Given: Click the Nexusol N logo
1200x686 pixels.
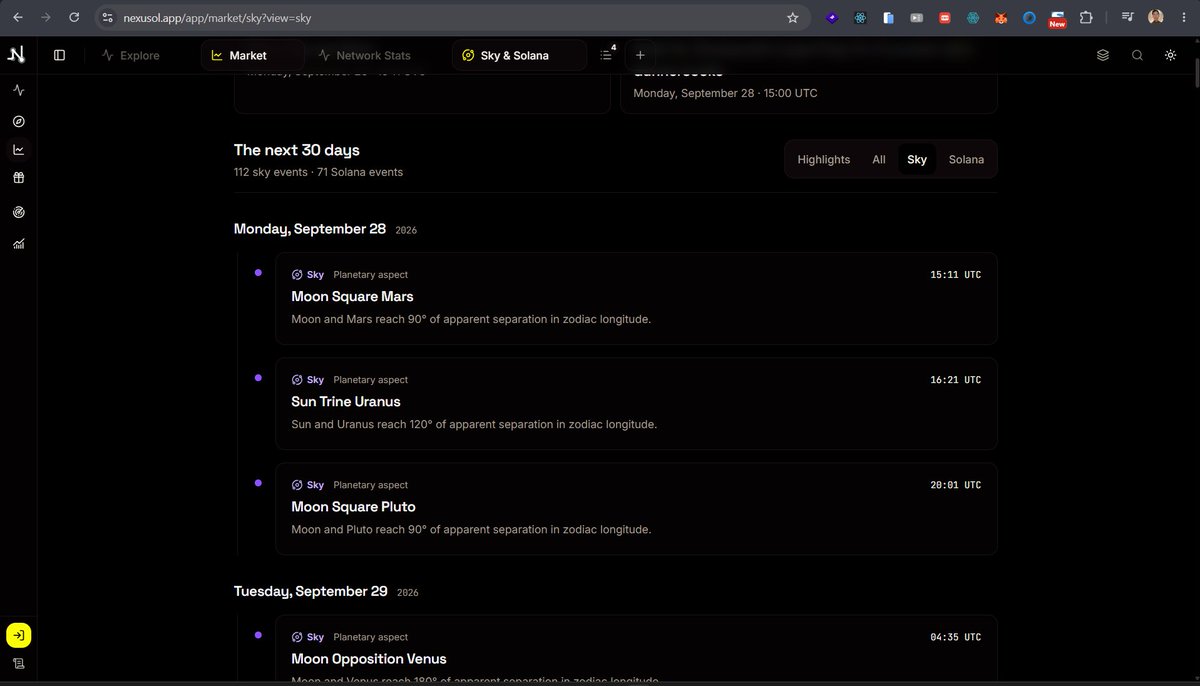Looking at the screenshot, I should (x=16, y=54).
